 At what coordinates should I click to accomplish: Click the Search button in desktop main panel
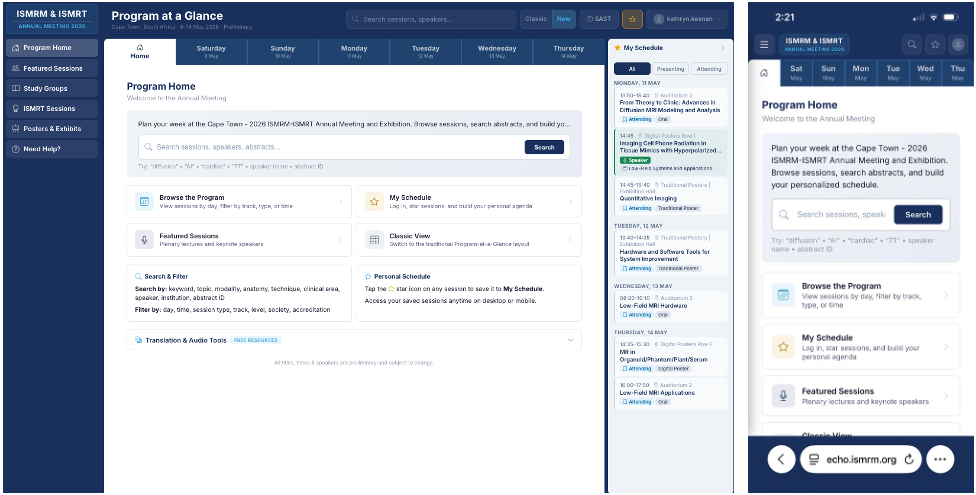(x=543, y=147)
